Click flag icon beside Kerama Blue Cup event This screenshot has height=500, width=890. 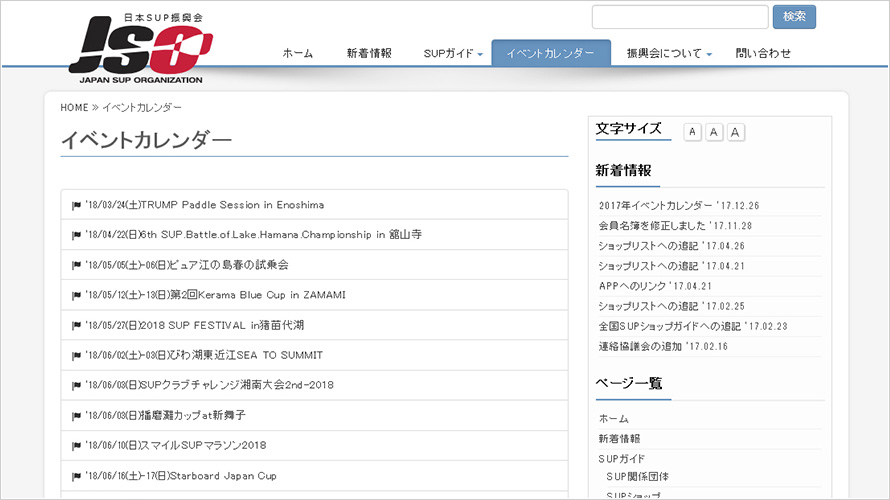(76, 296)
